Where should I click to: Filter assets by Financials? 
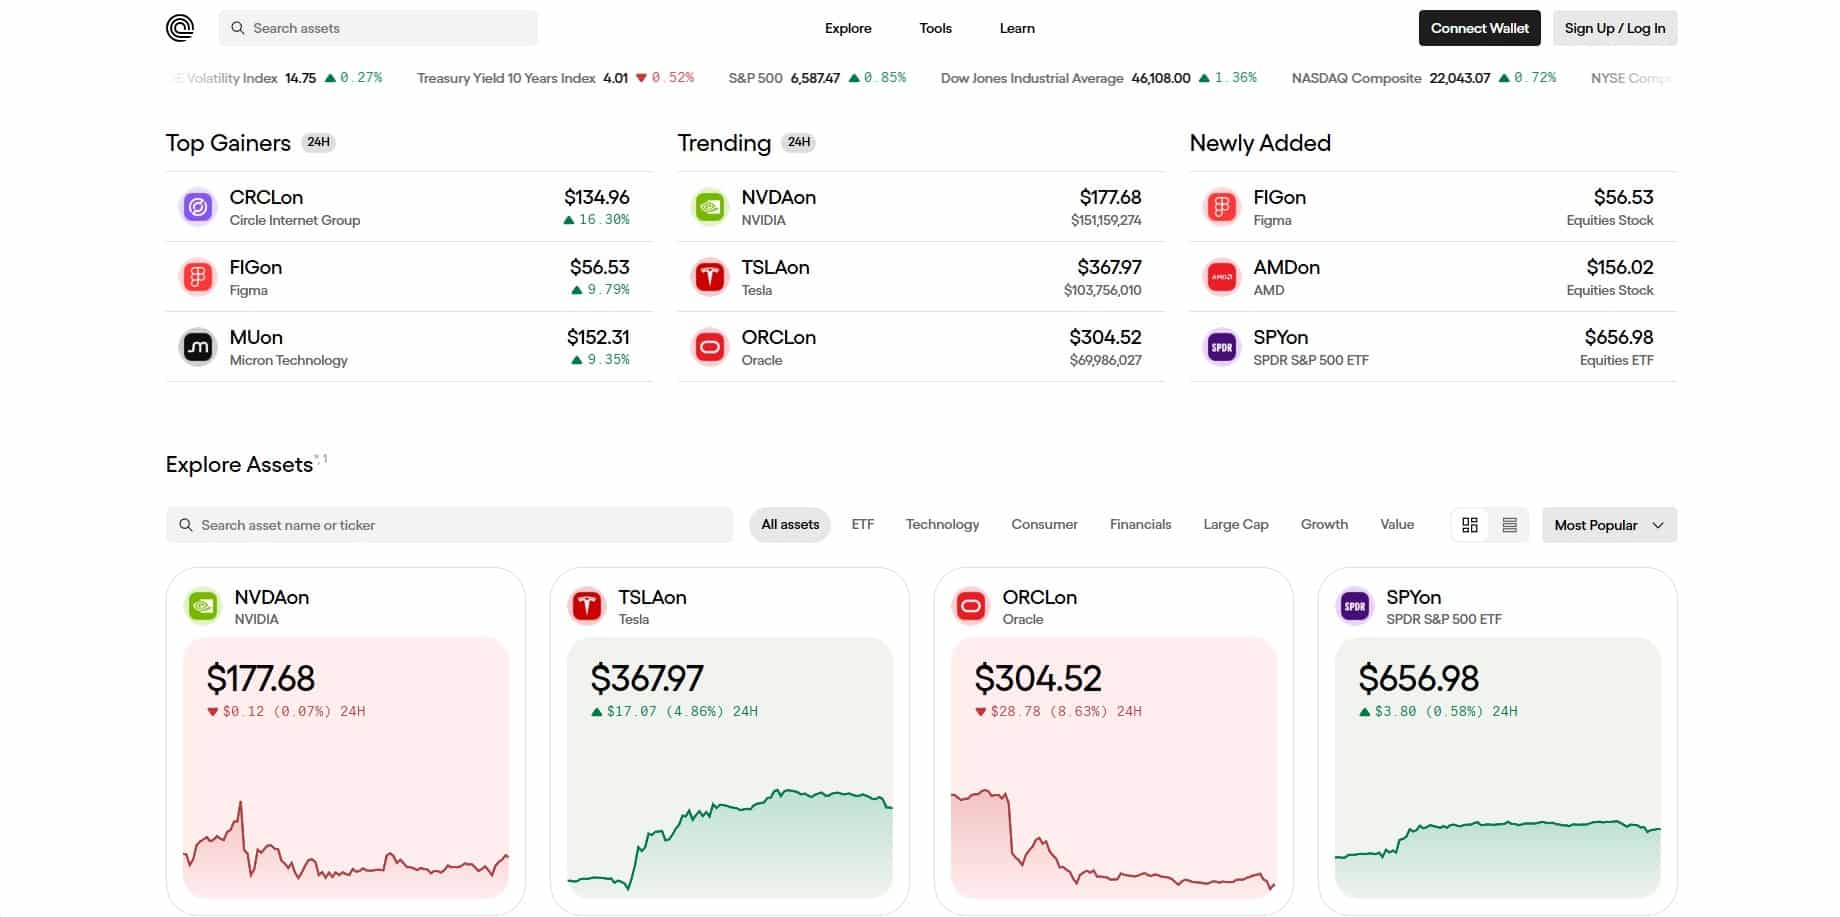pyautogui.click(x=1140, y=525)
